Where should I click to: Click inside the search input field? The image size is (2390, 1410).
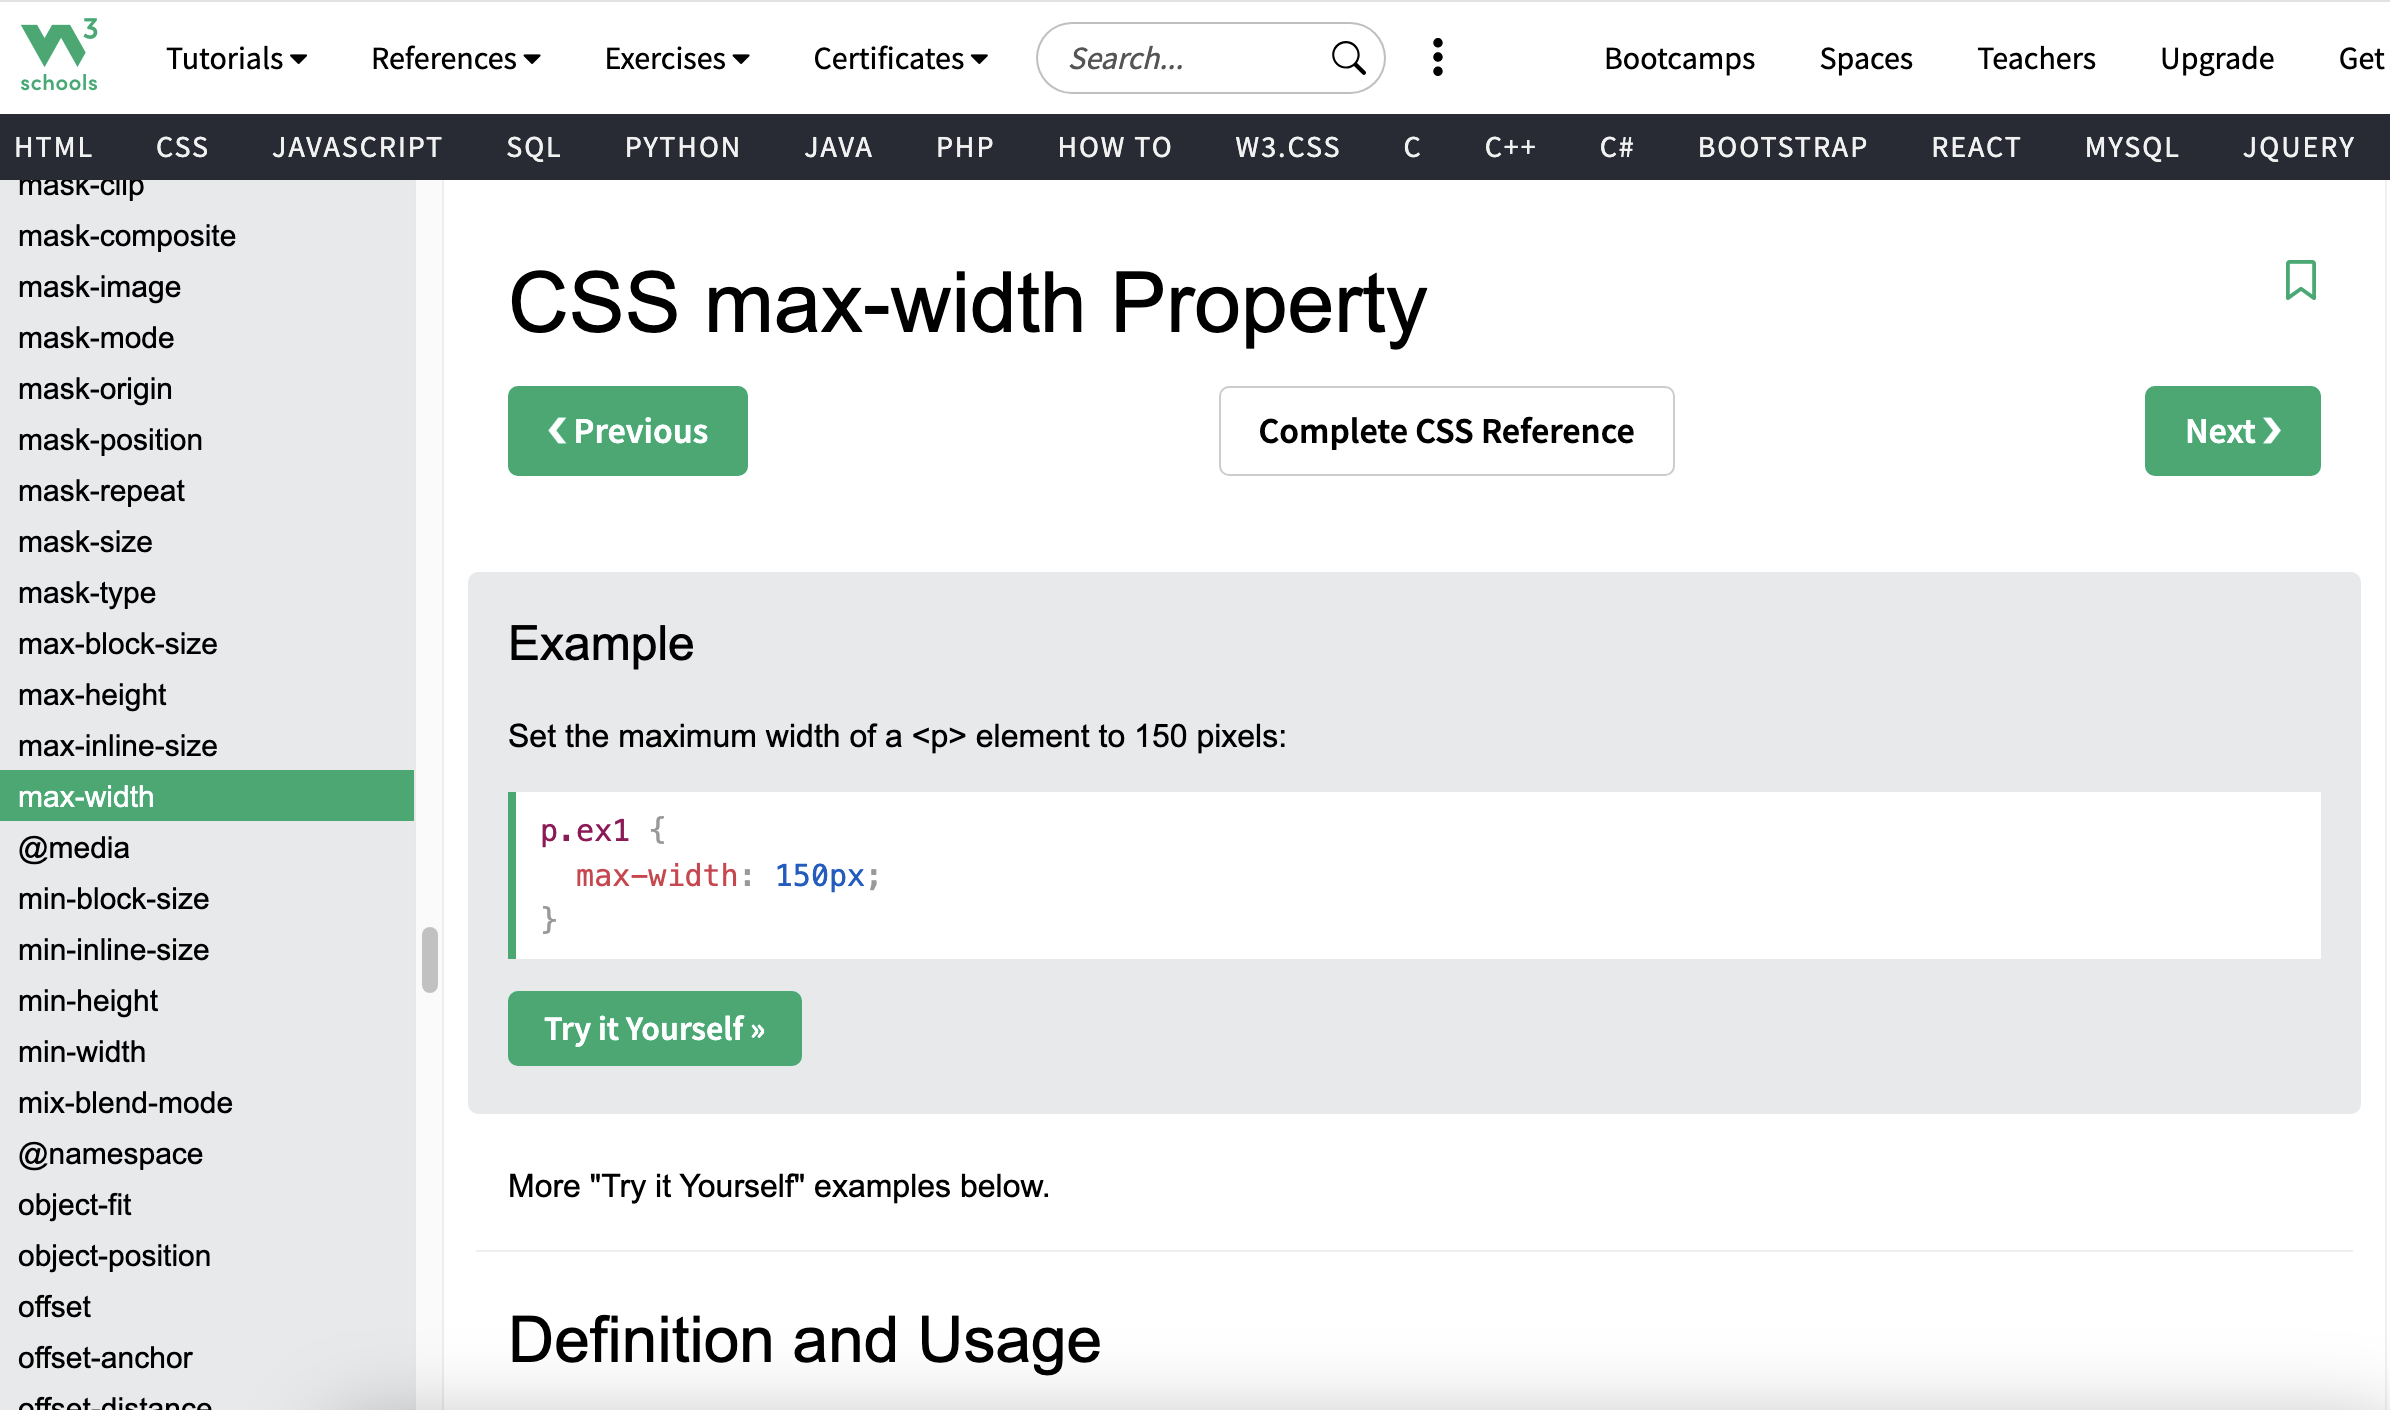click(1180, 57)
